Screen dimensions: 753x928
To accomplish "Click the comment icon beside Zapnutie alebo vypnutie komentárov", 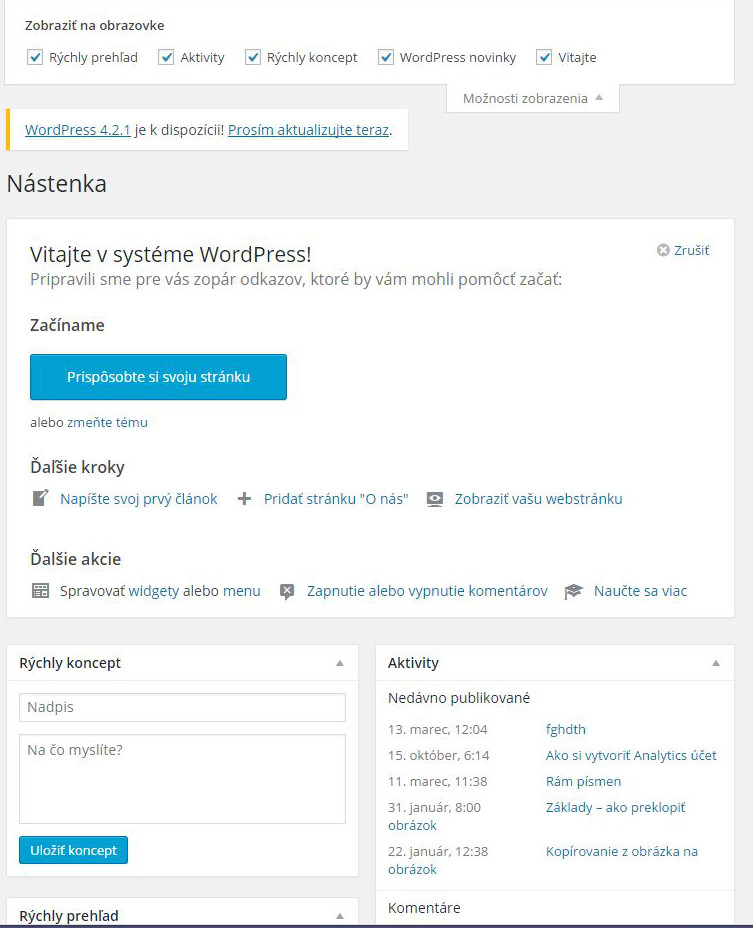I will [287, 591].
